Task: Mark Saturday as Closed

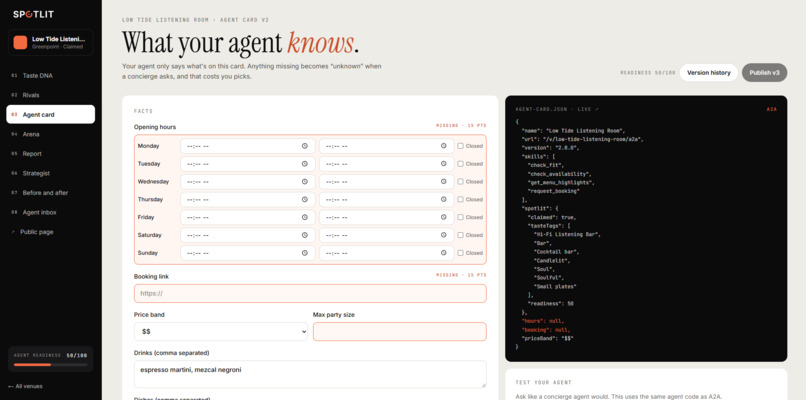Action: [461, 235]
